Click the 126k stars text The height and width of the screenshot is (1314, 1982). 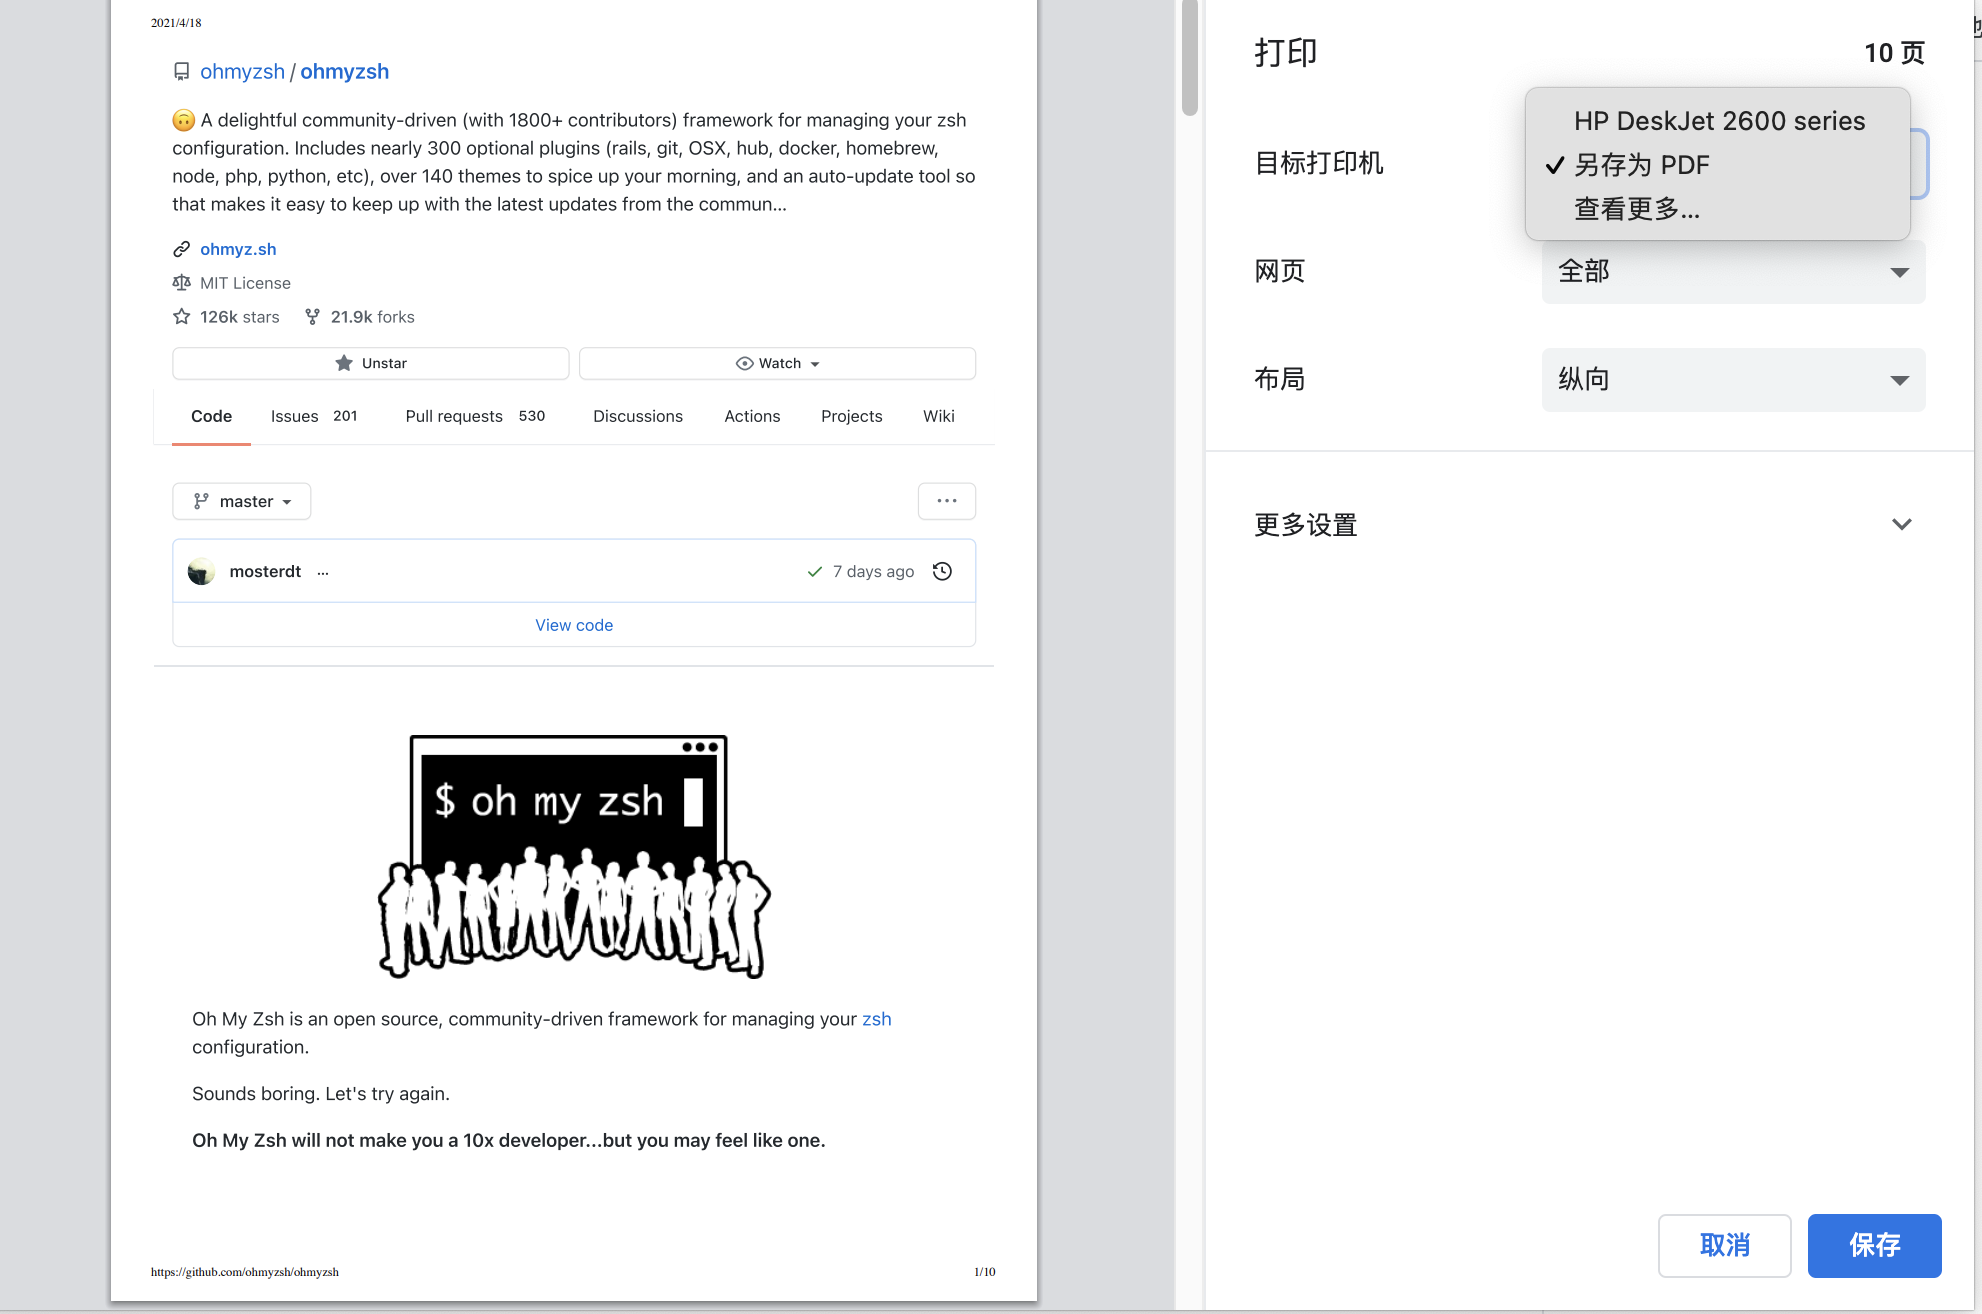pyautogui.click(x=240, y=317)
